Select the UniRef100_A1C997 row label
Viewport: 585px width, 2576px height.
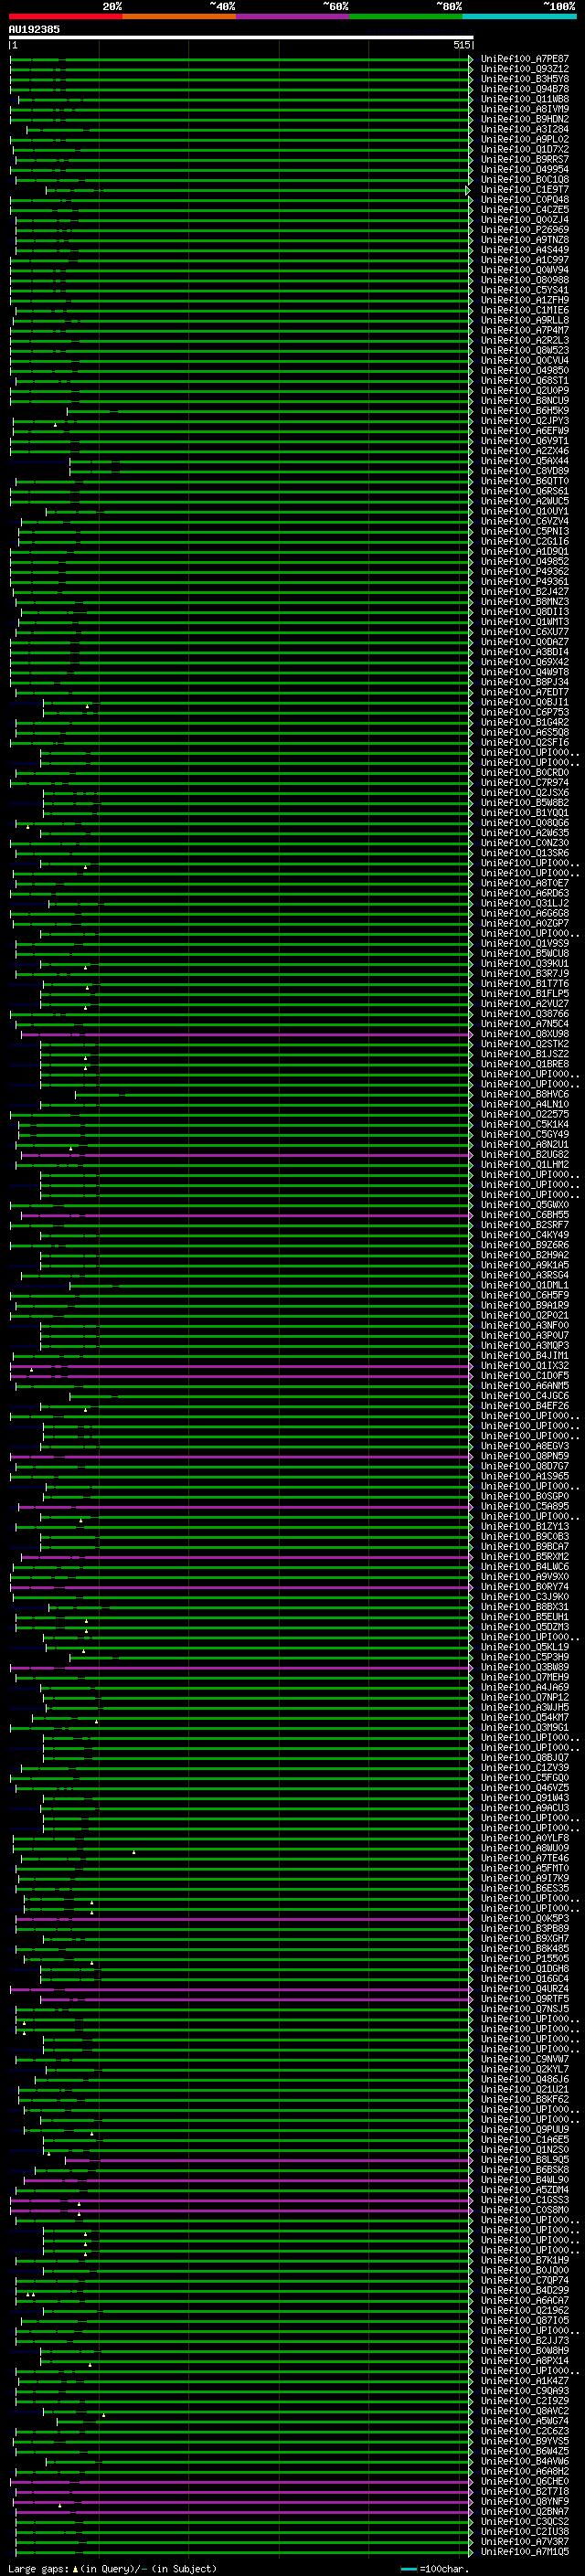point(525,260)
